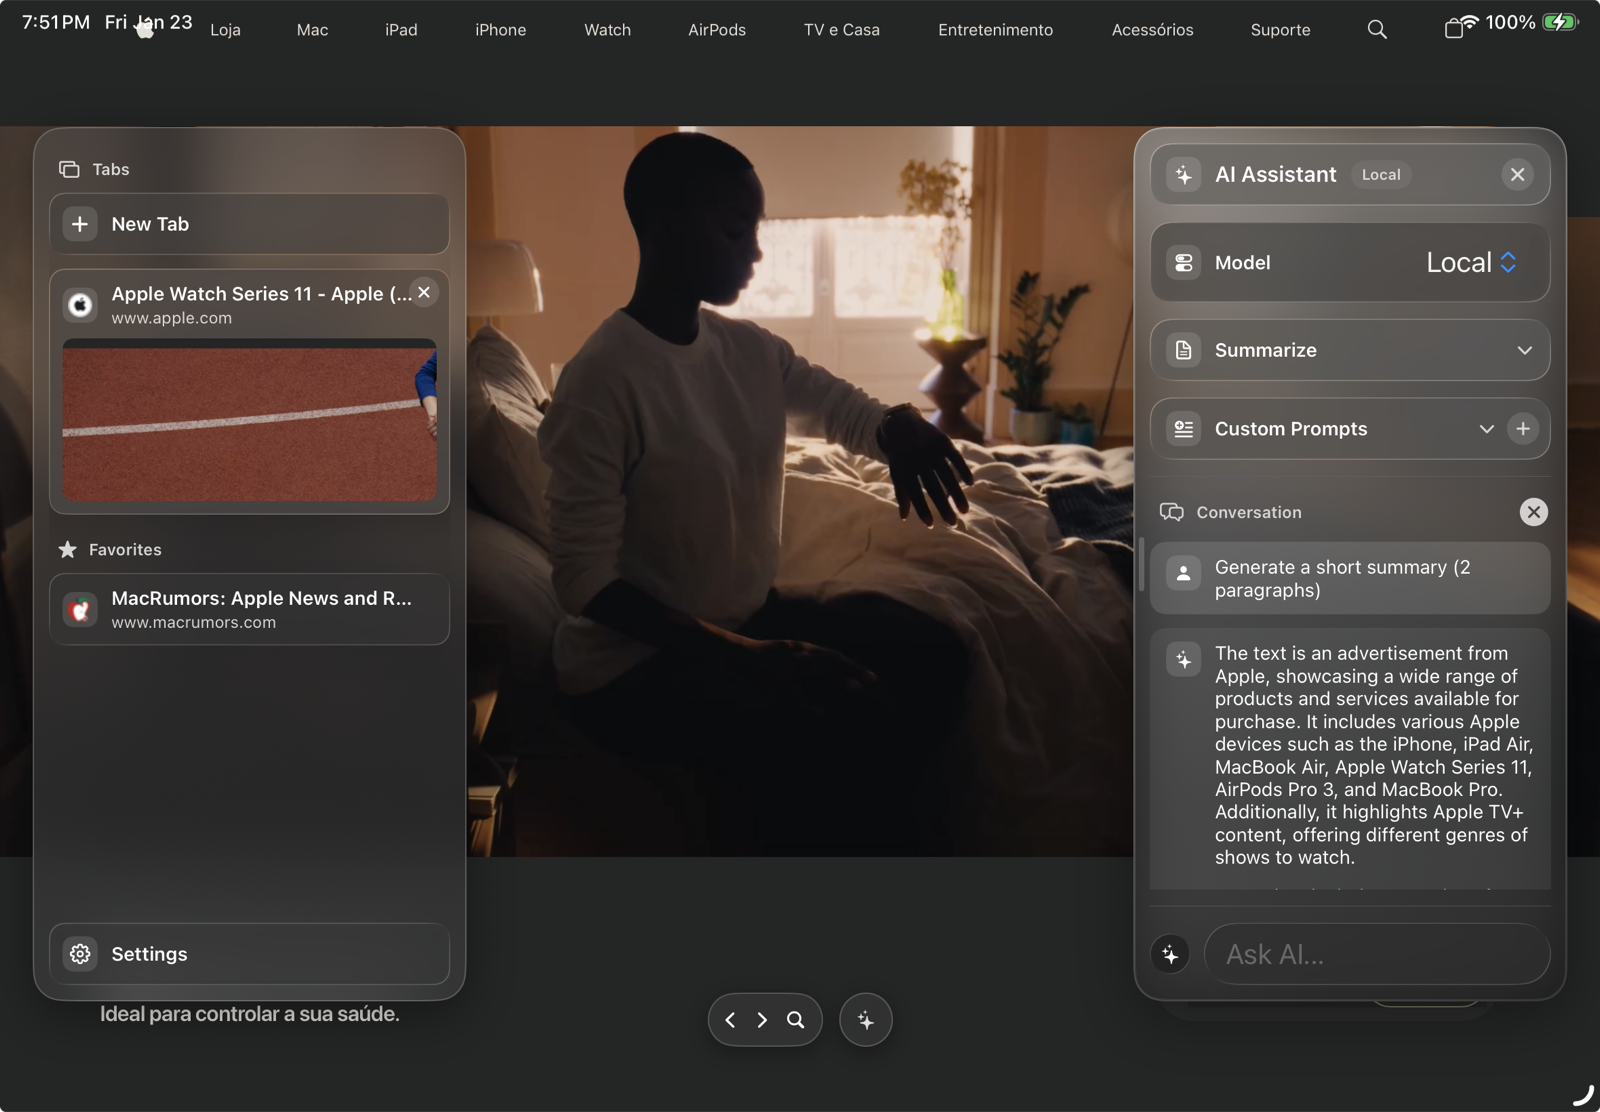This screenshot has width=1600, height=1112.
Task: Click the Custom Prompts list icon
Action: 1184,429
